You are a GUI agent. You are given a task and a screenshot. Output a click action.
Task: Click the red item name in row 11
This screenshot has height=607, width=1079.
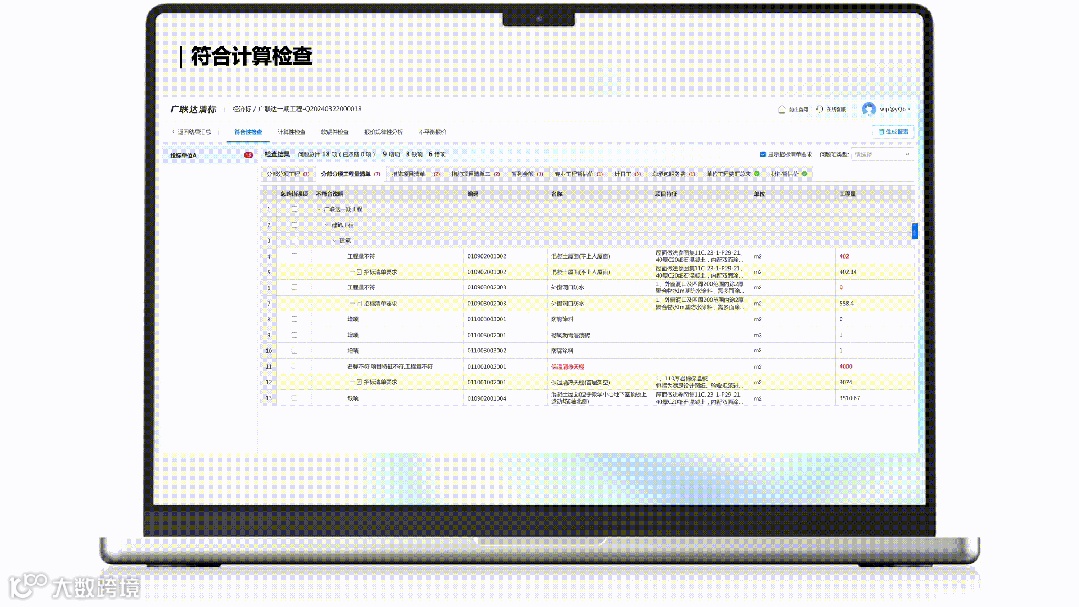coord(568,367)
